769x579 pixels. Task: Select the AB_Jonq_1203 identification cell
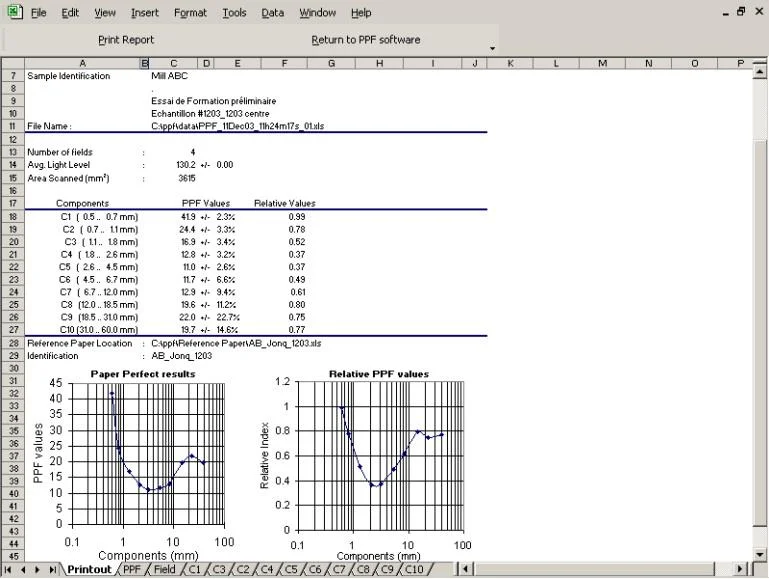click(181, 356)
